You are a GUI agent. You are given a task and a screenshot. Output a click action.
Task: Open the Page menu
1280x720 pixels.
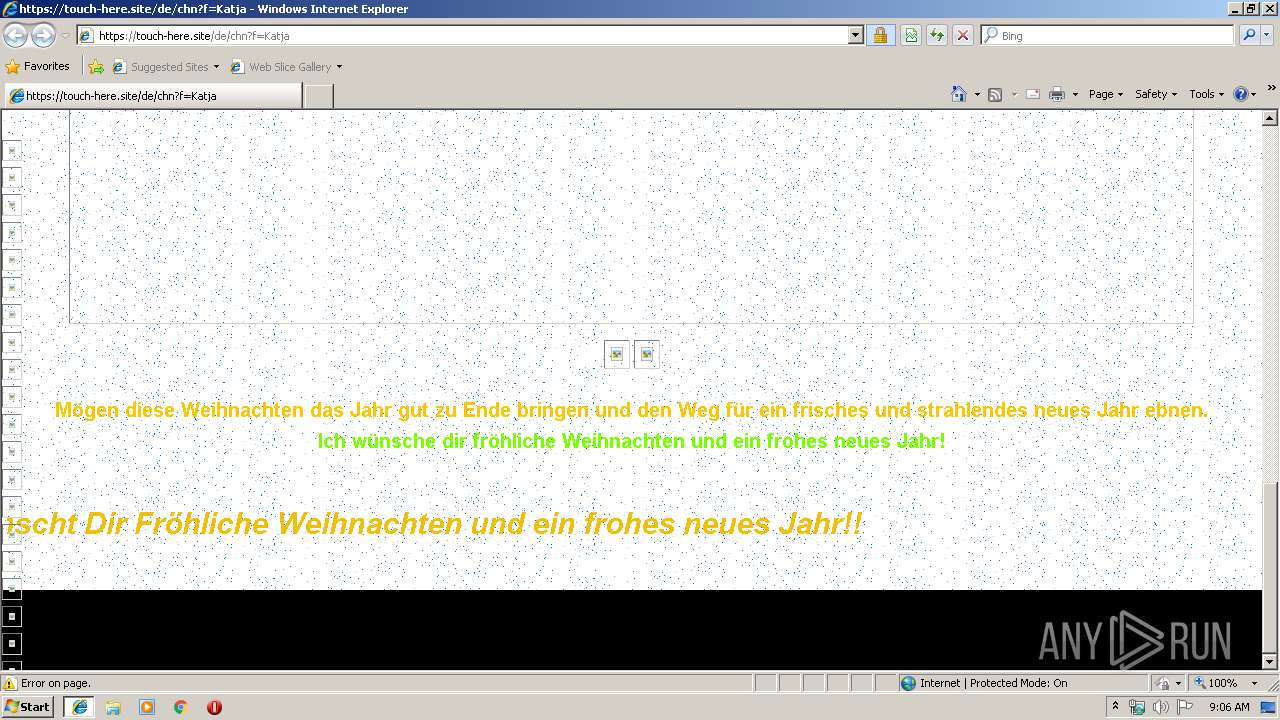pyautogui.click(x=1106, y=94)
